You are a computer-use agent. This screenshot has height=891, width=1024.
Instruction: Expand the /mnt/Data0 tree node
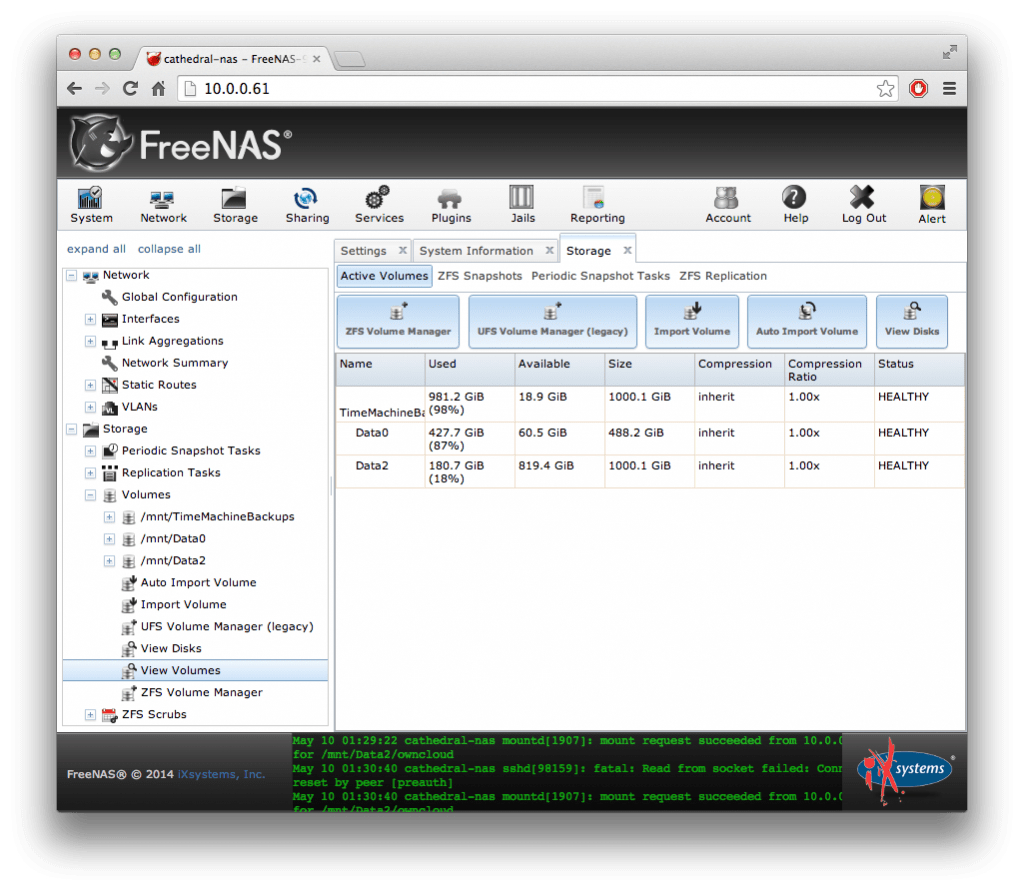click(x=109, y=539)
